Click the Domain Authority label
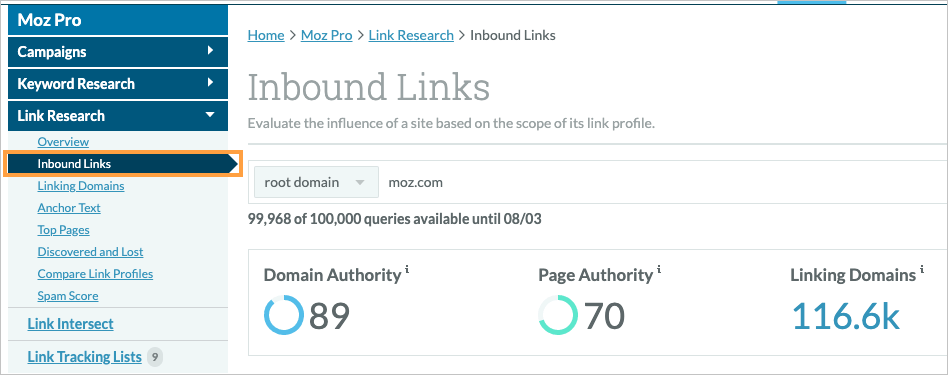Viewport: 948px width, 375px height. 333,275
